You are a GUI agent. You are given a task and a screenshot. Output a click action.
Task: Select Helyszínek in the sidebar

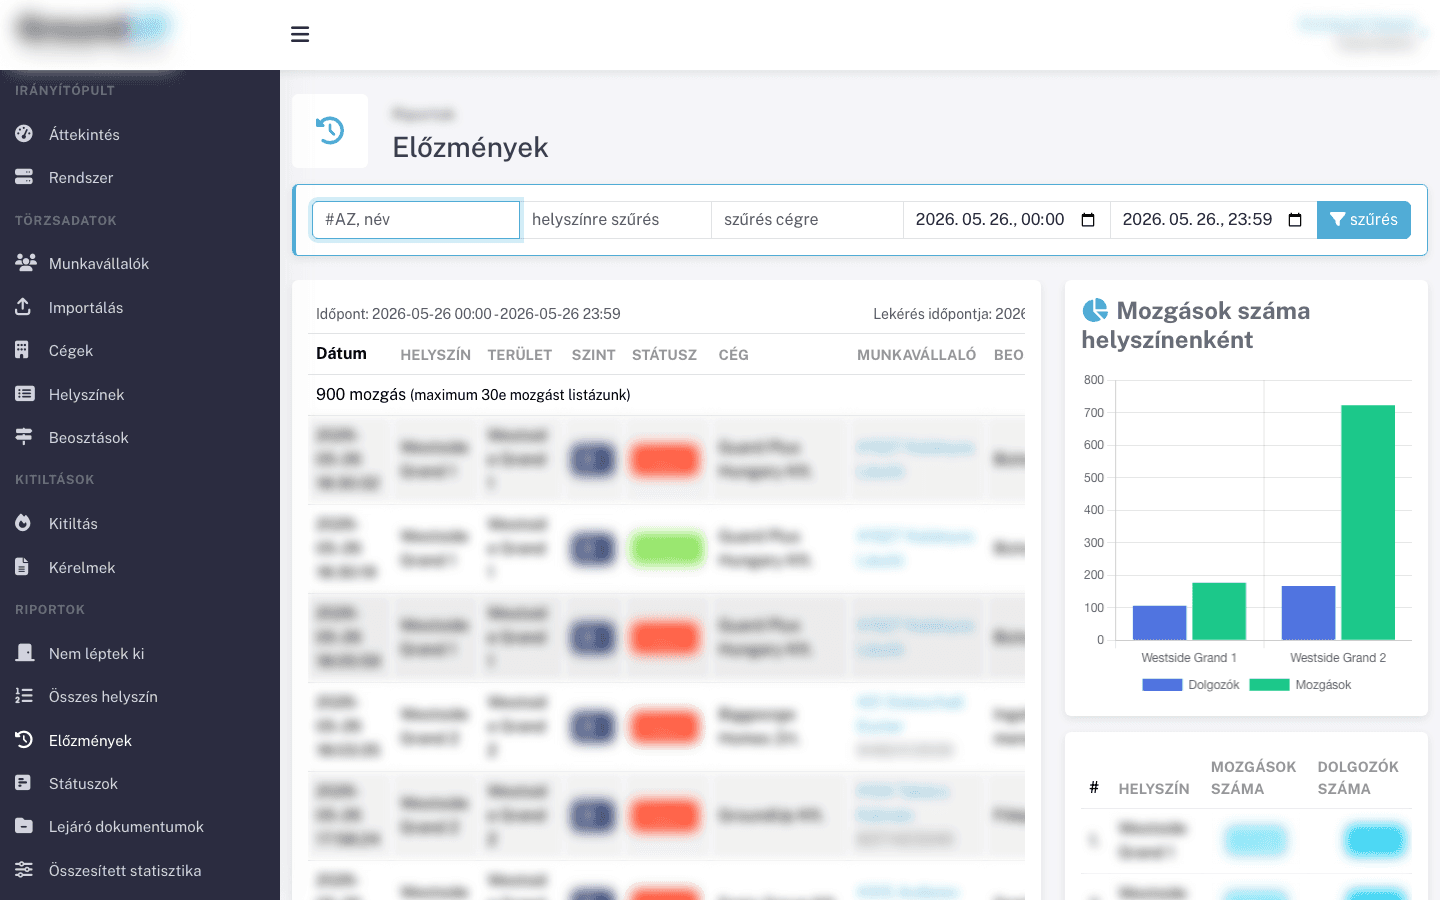[87, 394]
